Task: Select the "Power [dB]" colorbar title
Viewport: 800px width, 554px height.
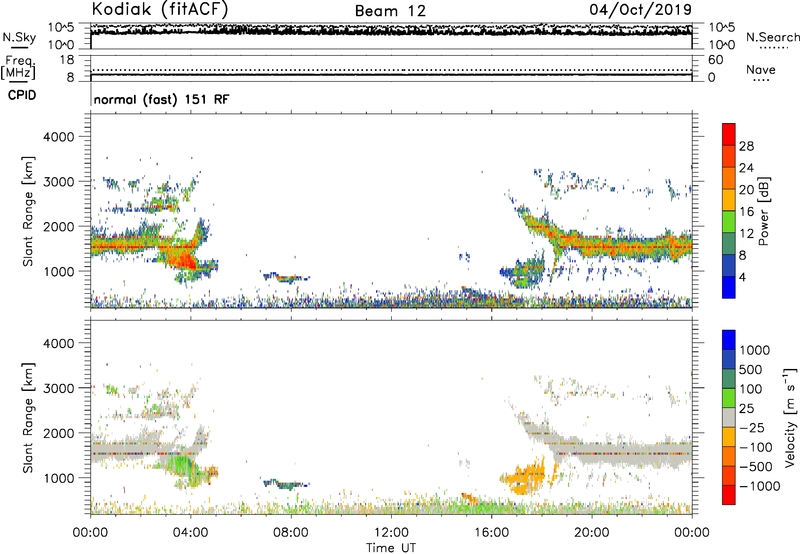Action: point(763,212)
